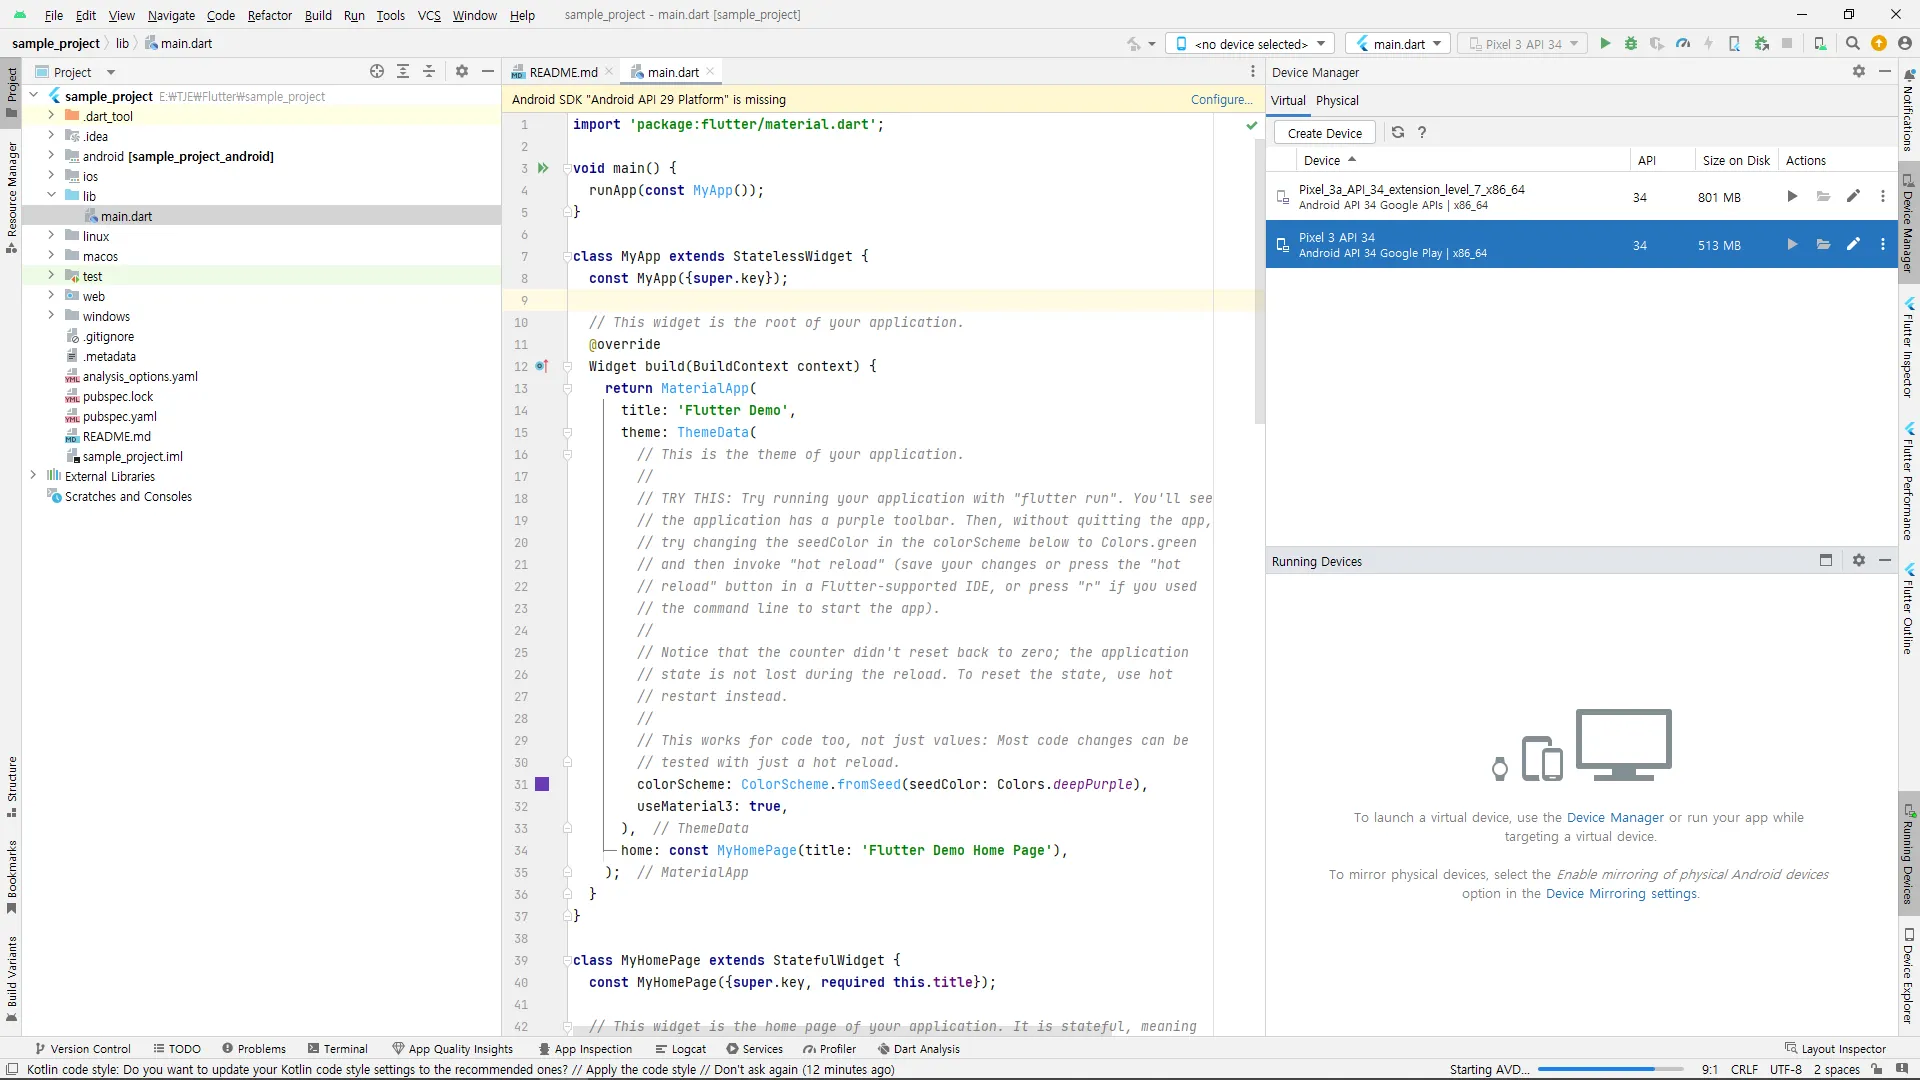1920x1080 pixels.
Task: Launch the Pixel 3 API 34 virtual device
Action: click(1791, 244)
